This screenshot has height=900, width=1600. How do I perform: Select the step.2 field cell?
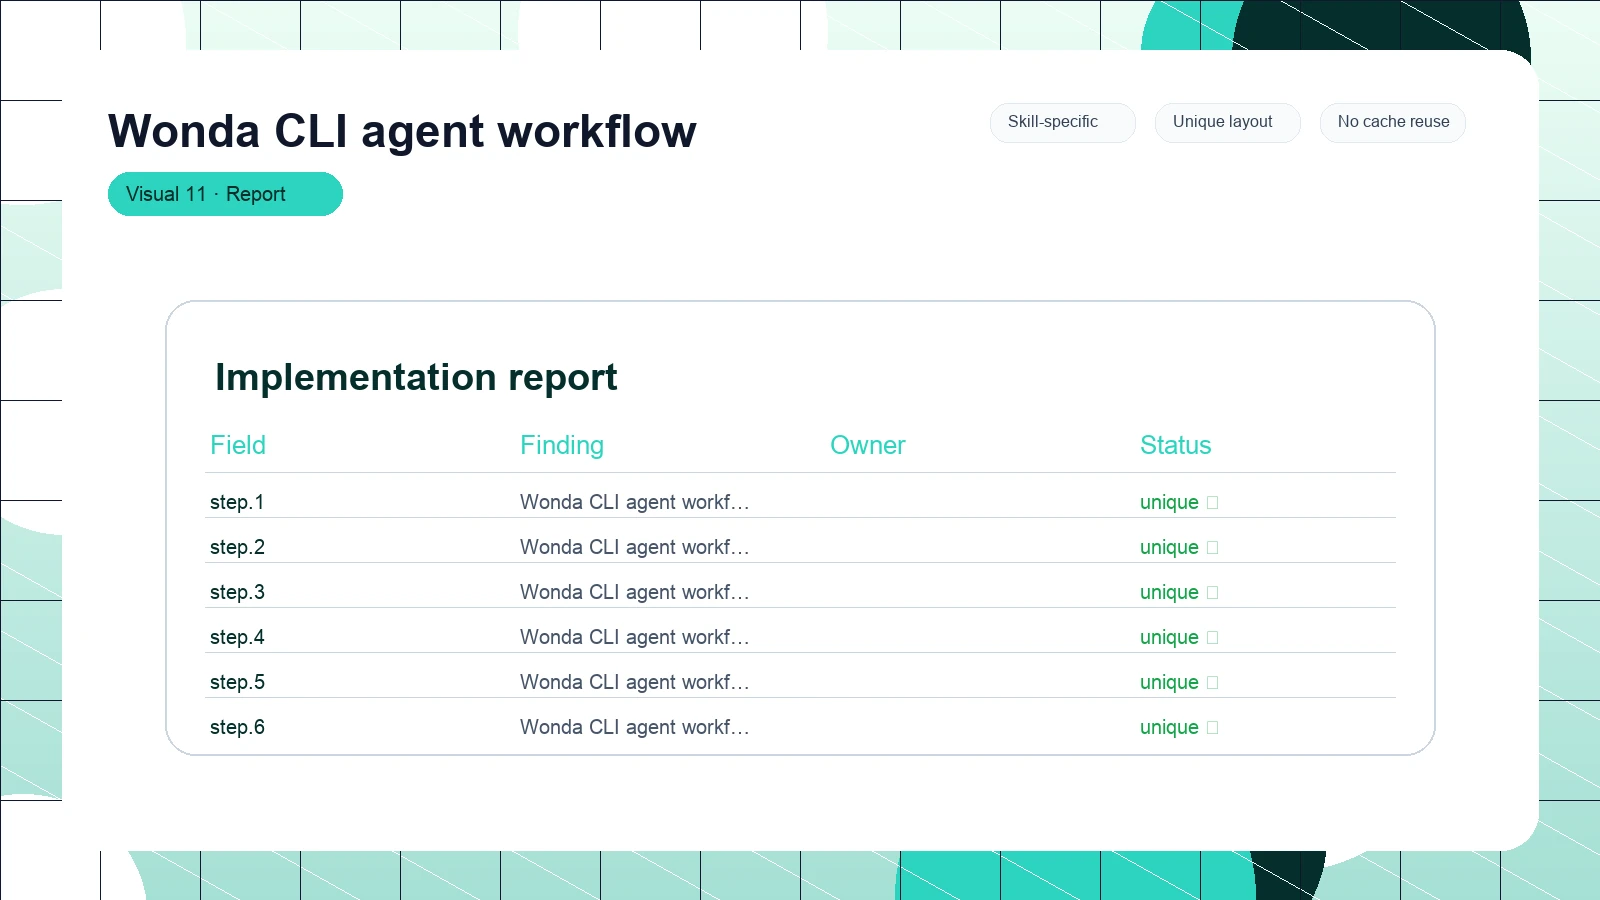(237, 547)
